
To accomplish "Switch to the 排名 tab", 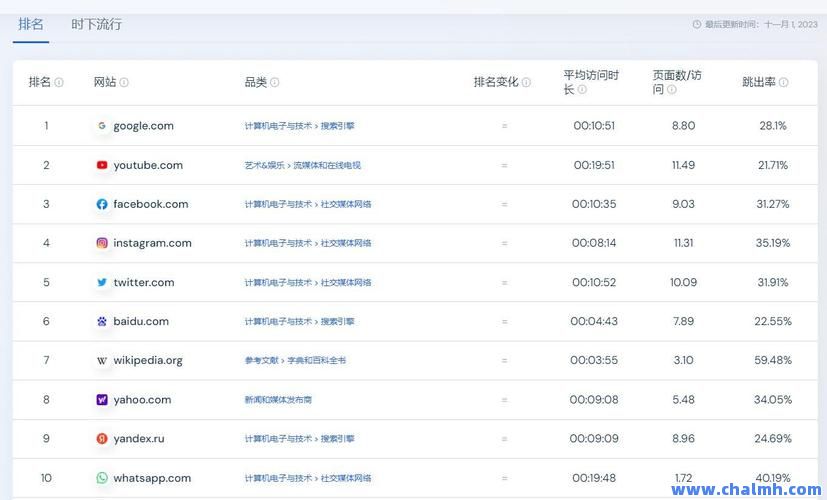I will pyautogui.click(x=31, y=24).
